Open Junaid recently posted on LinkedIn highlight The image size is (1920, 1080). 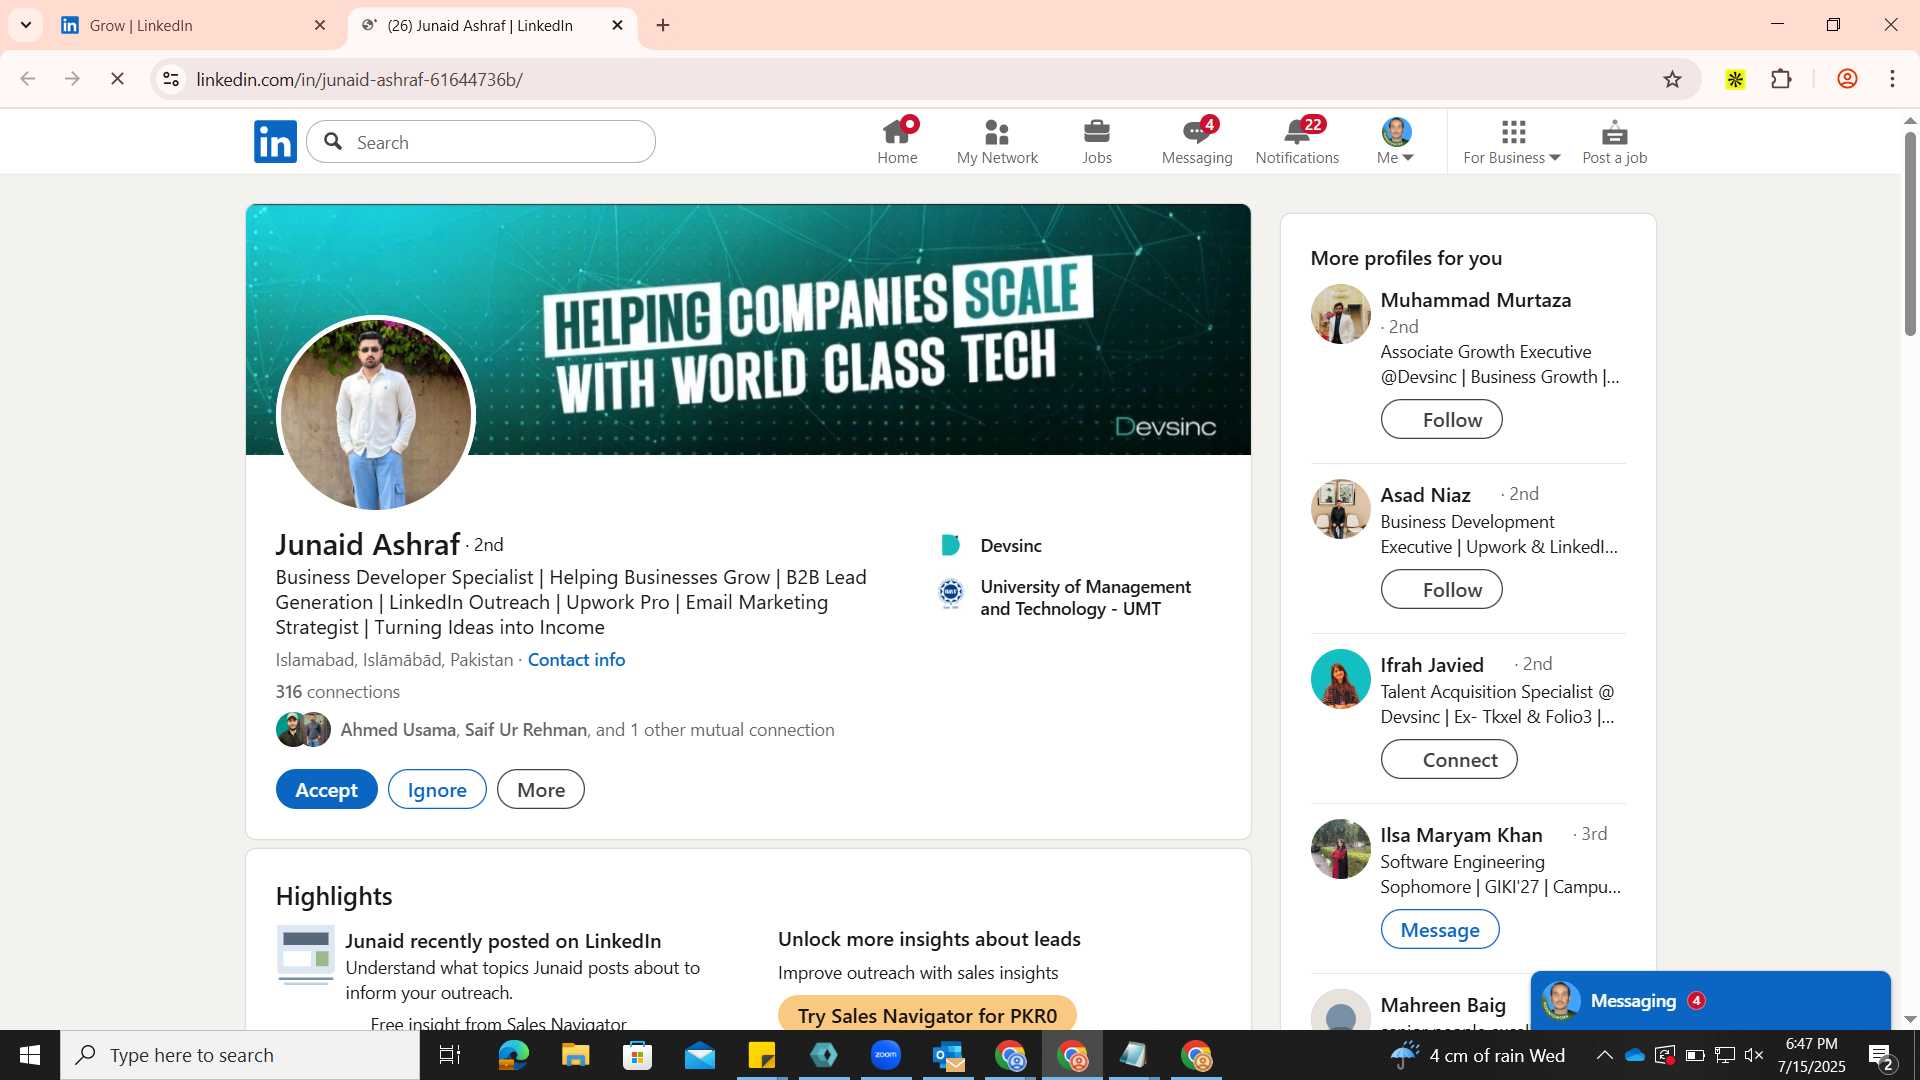pyautogui.click(x=503, y=941)
